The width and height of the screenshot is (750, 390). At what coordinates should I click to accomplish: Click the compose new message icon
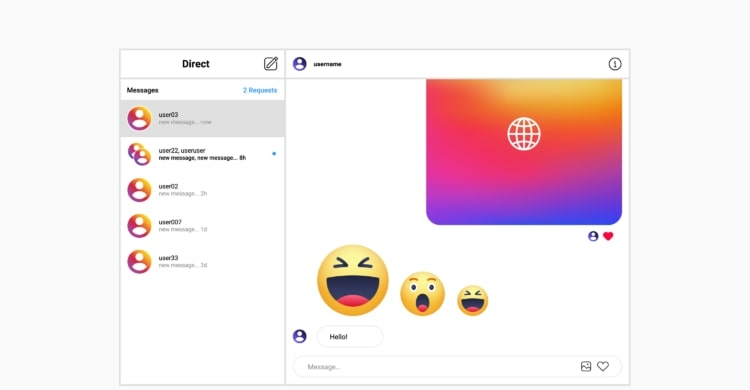point(271,64)
